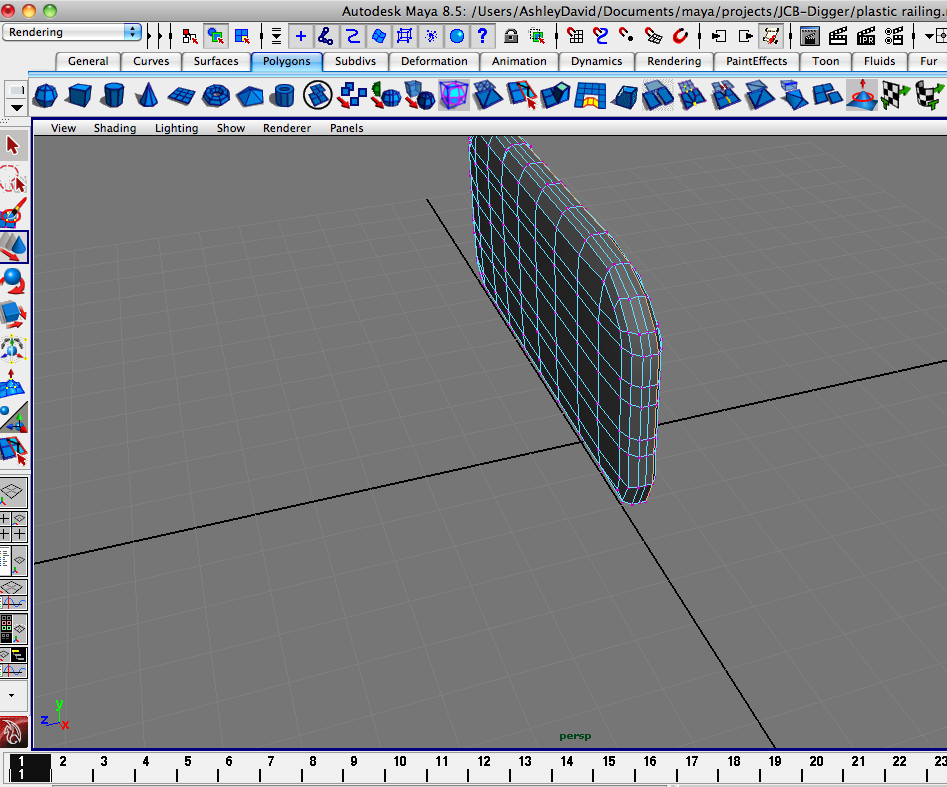
Task: Toggle select by object type mode
Action: [216, 36]
